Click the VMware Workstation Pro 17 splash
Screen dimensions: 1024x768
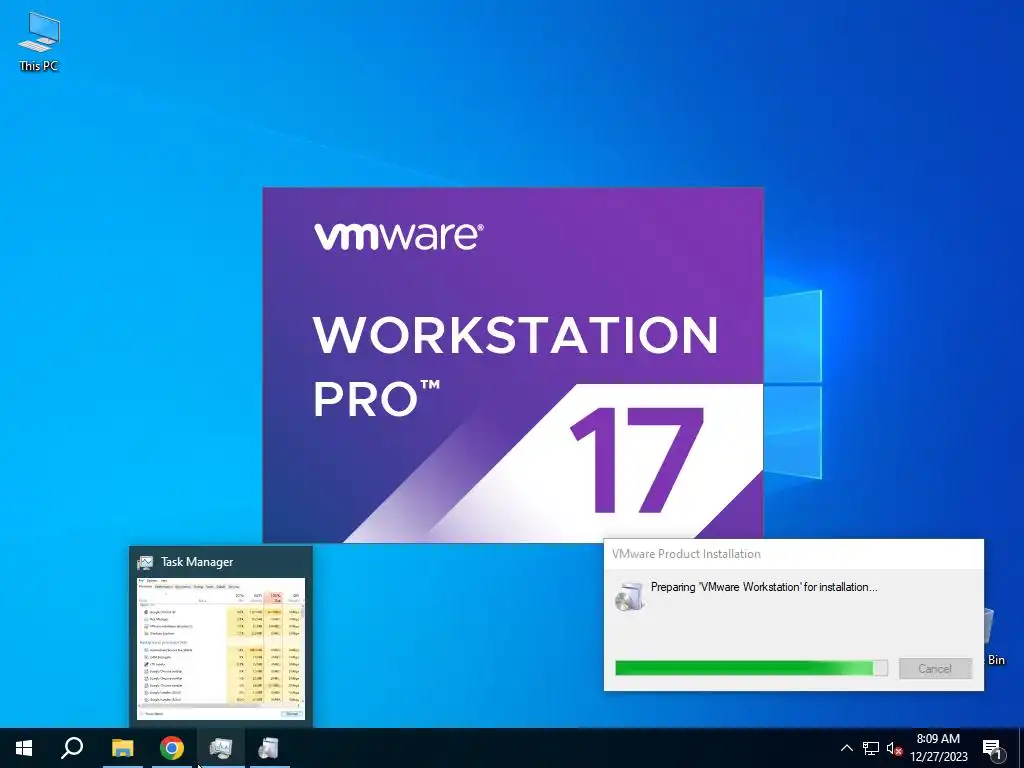point(513,364)
